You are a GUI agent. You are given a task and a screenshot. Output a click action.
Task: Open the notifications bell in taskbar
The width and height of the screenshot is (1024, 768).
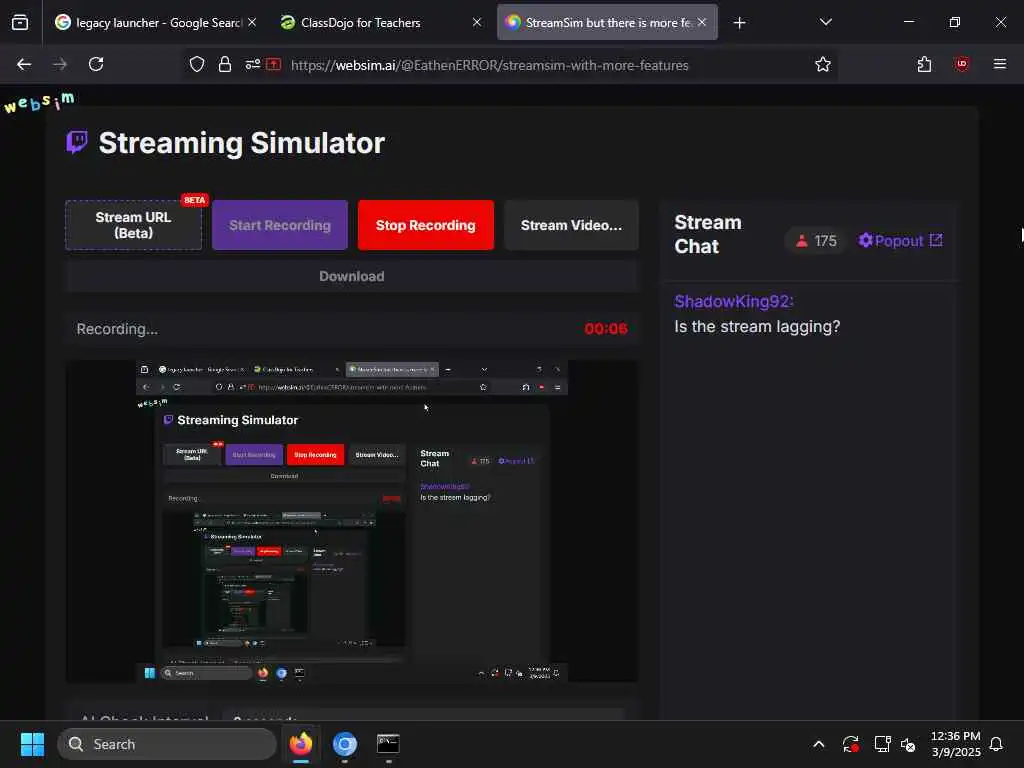click(997, 744)
